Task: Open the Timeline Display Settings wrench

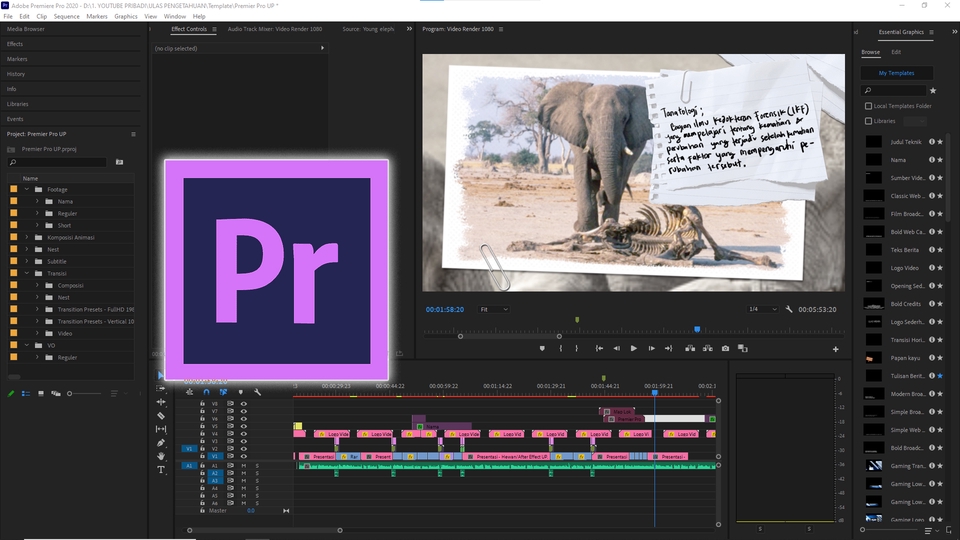Action: (258, 392)
